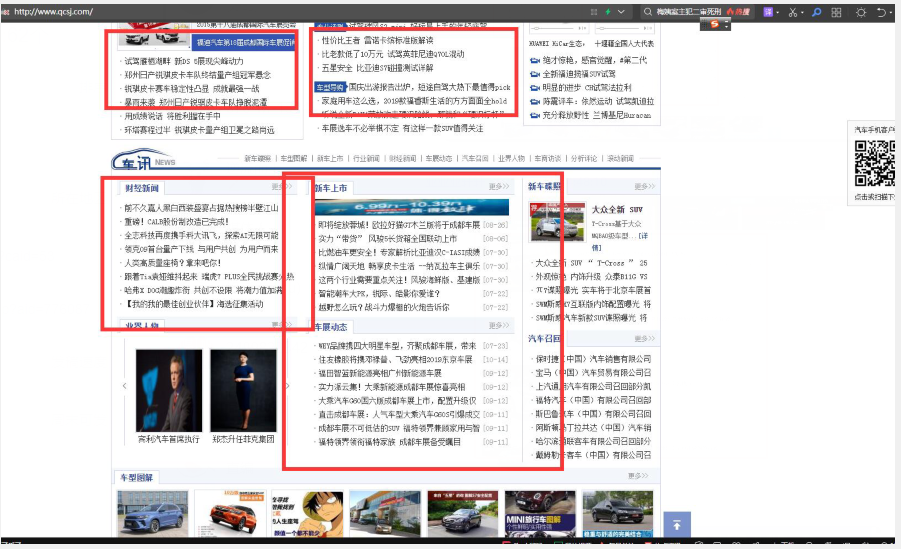
Task: Click the 车讯 NEWS logo
Action: coord(144,160)
